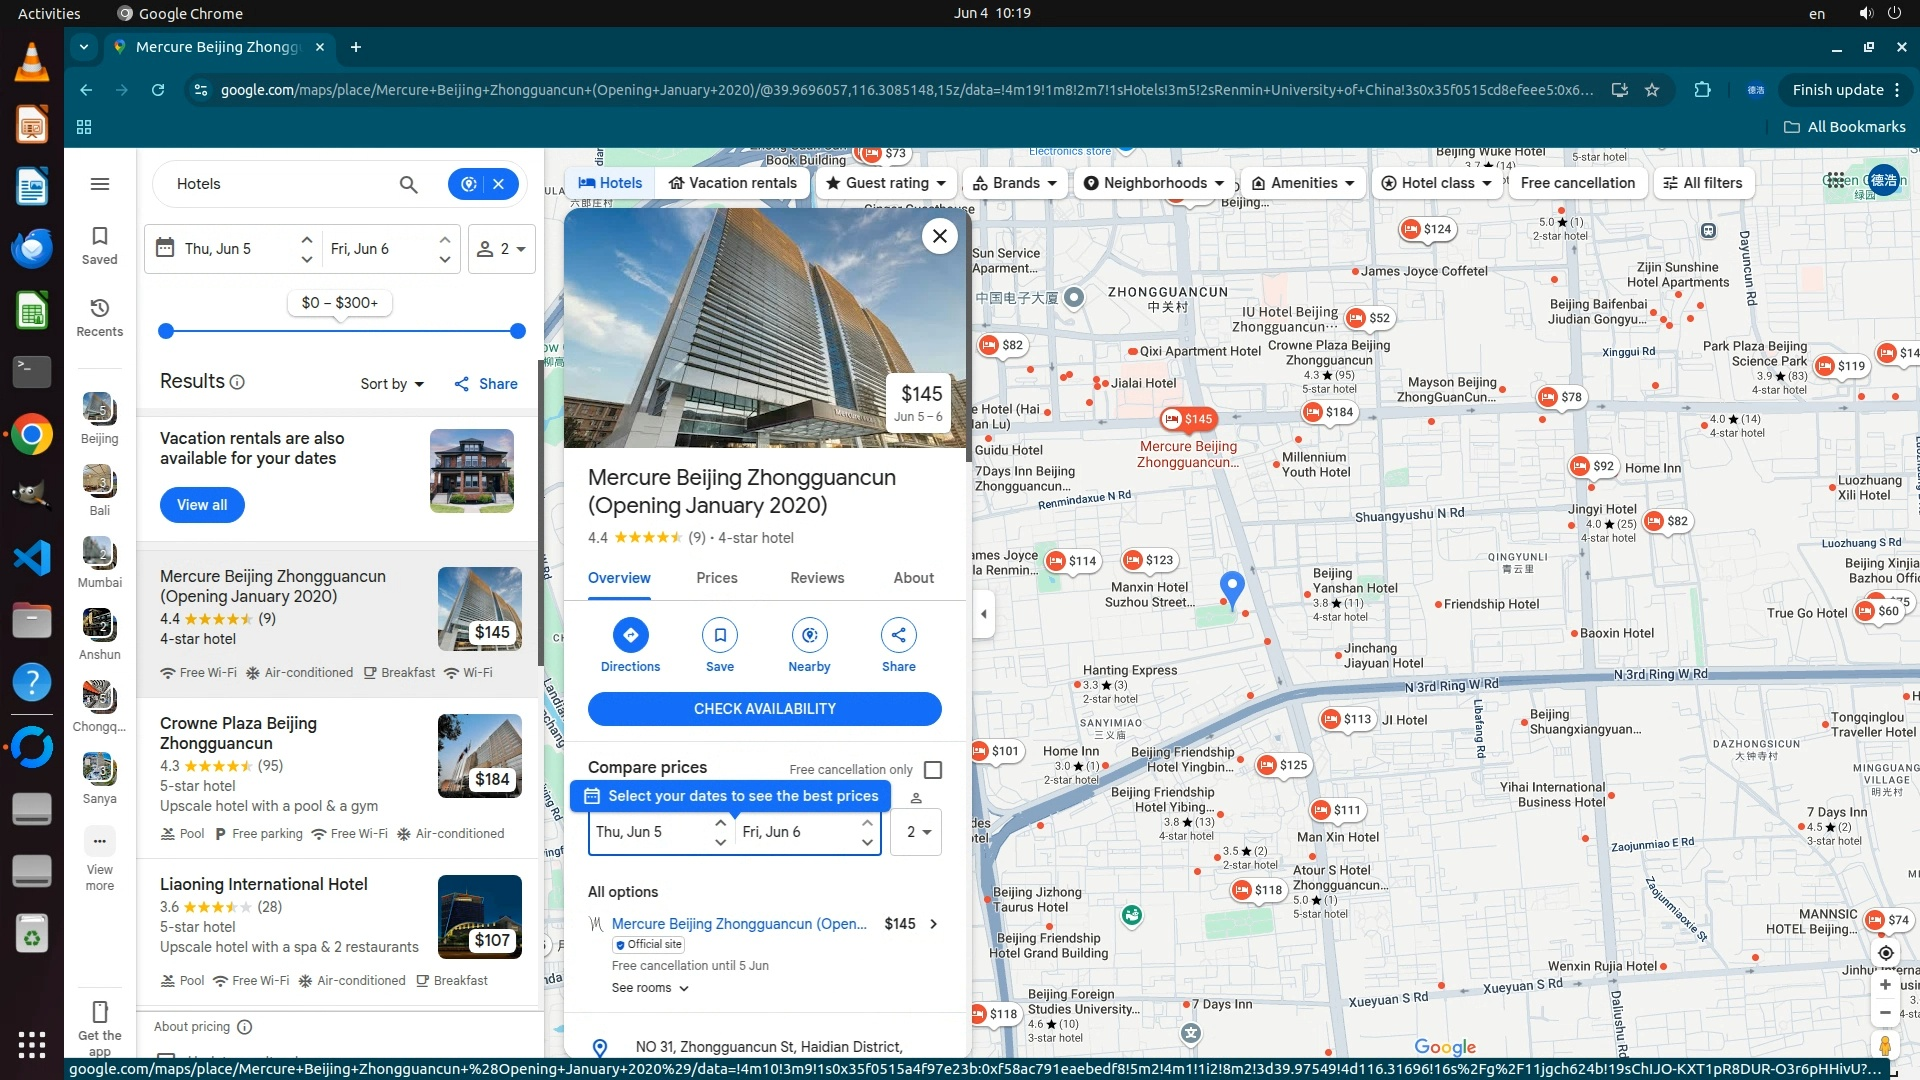Image resolution: width=1920 pixels, height=1080 pixels.
Task: Expand See rooms under Mercure listing
Action: pyautogui.click(x=650, y=988)
